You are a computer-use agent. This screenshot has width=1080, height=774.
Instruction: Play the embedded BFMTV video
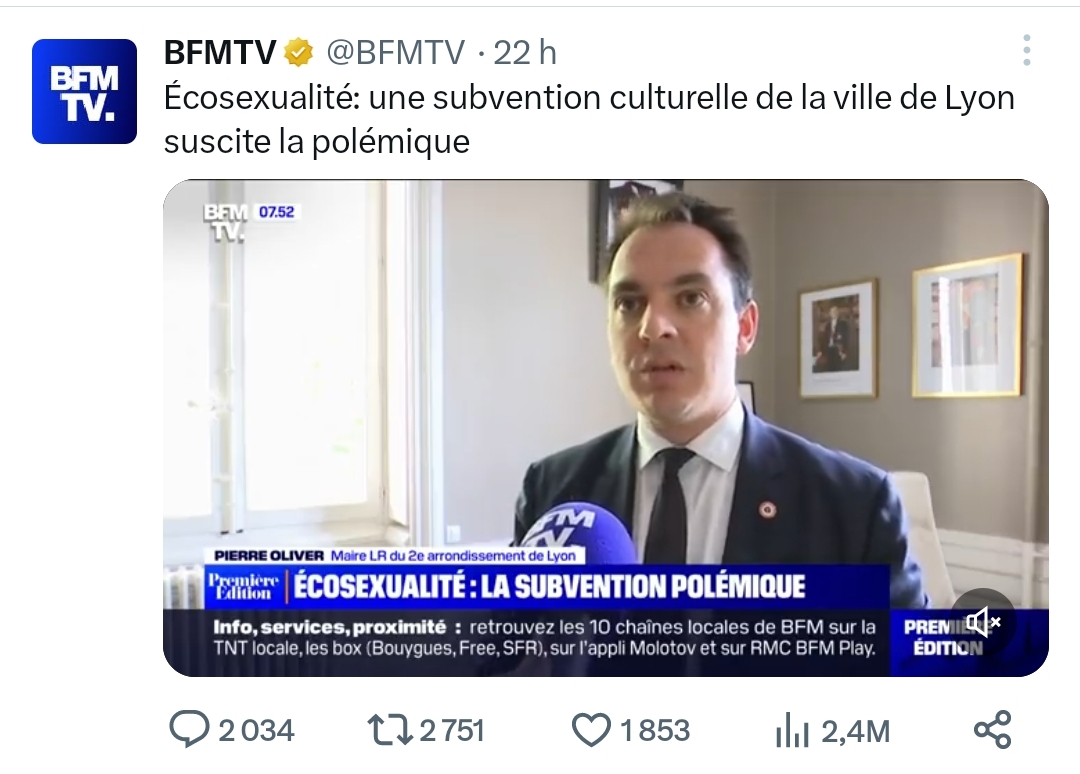pyautogui.click(x=606, y=428)
